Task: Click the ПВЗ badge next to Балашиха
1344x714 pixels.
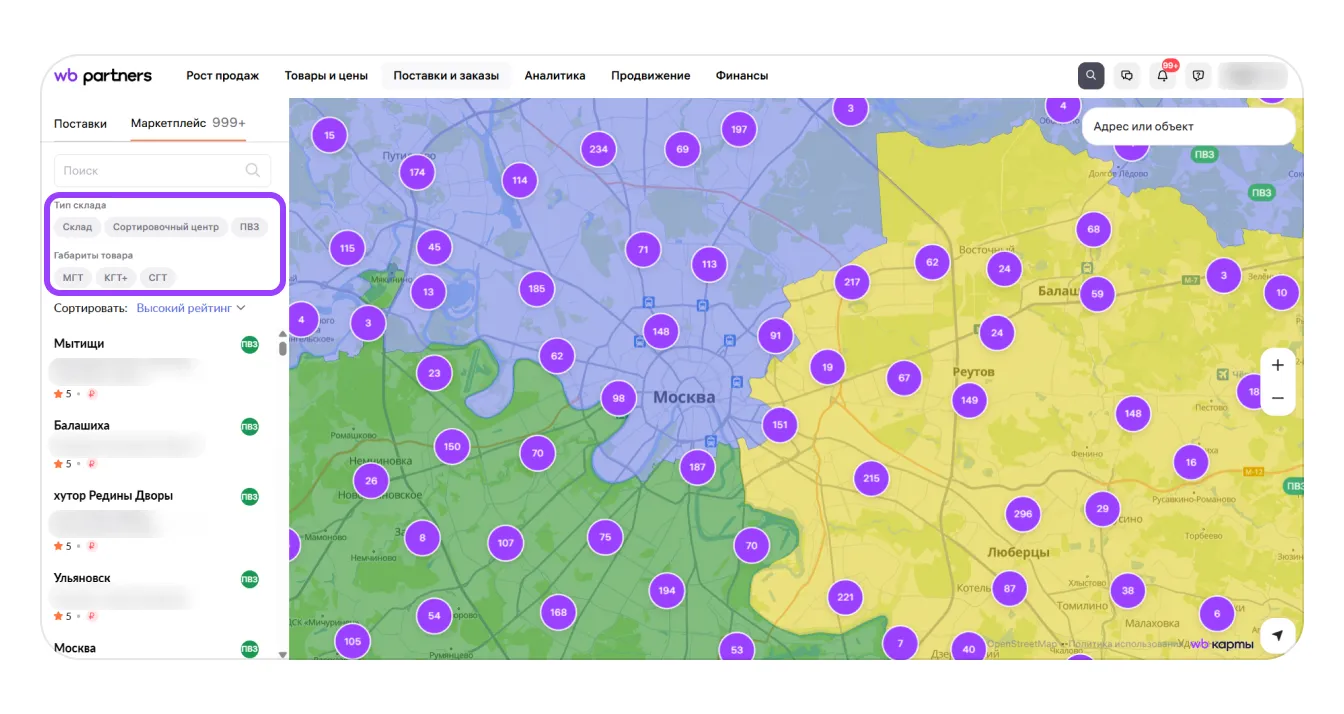Action: point(249,427)
